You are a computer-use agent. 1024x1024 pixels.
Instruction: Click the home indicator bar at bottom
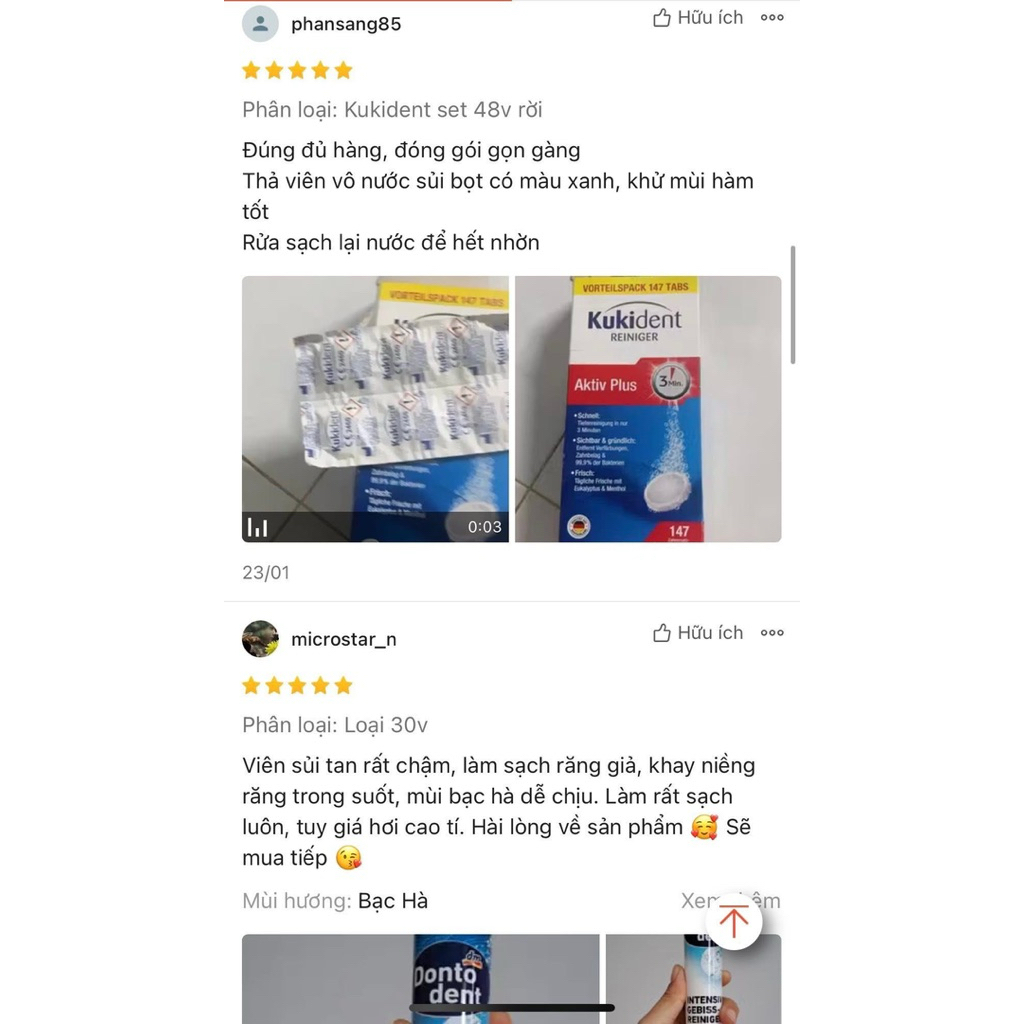tap(512, 1008)
